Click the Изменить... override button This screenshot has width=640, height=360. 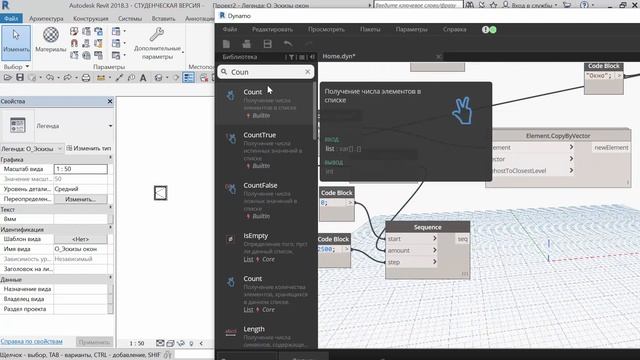click(x=80, y=199)
